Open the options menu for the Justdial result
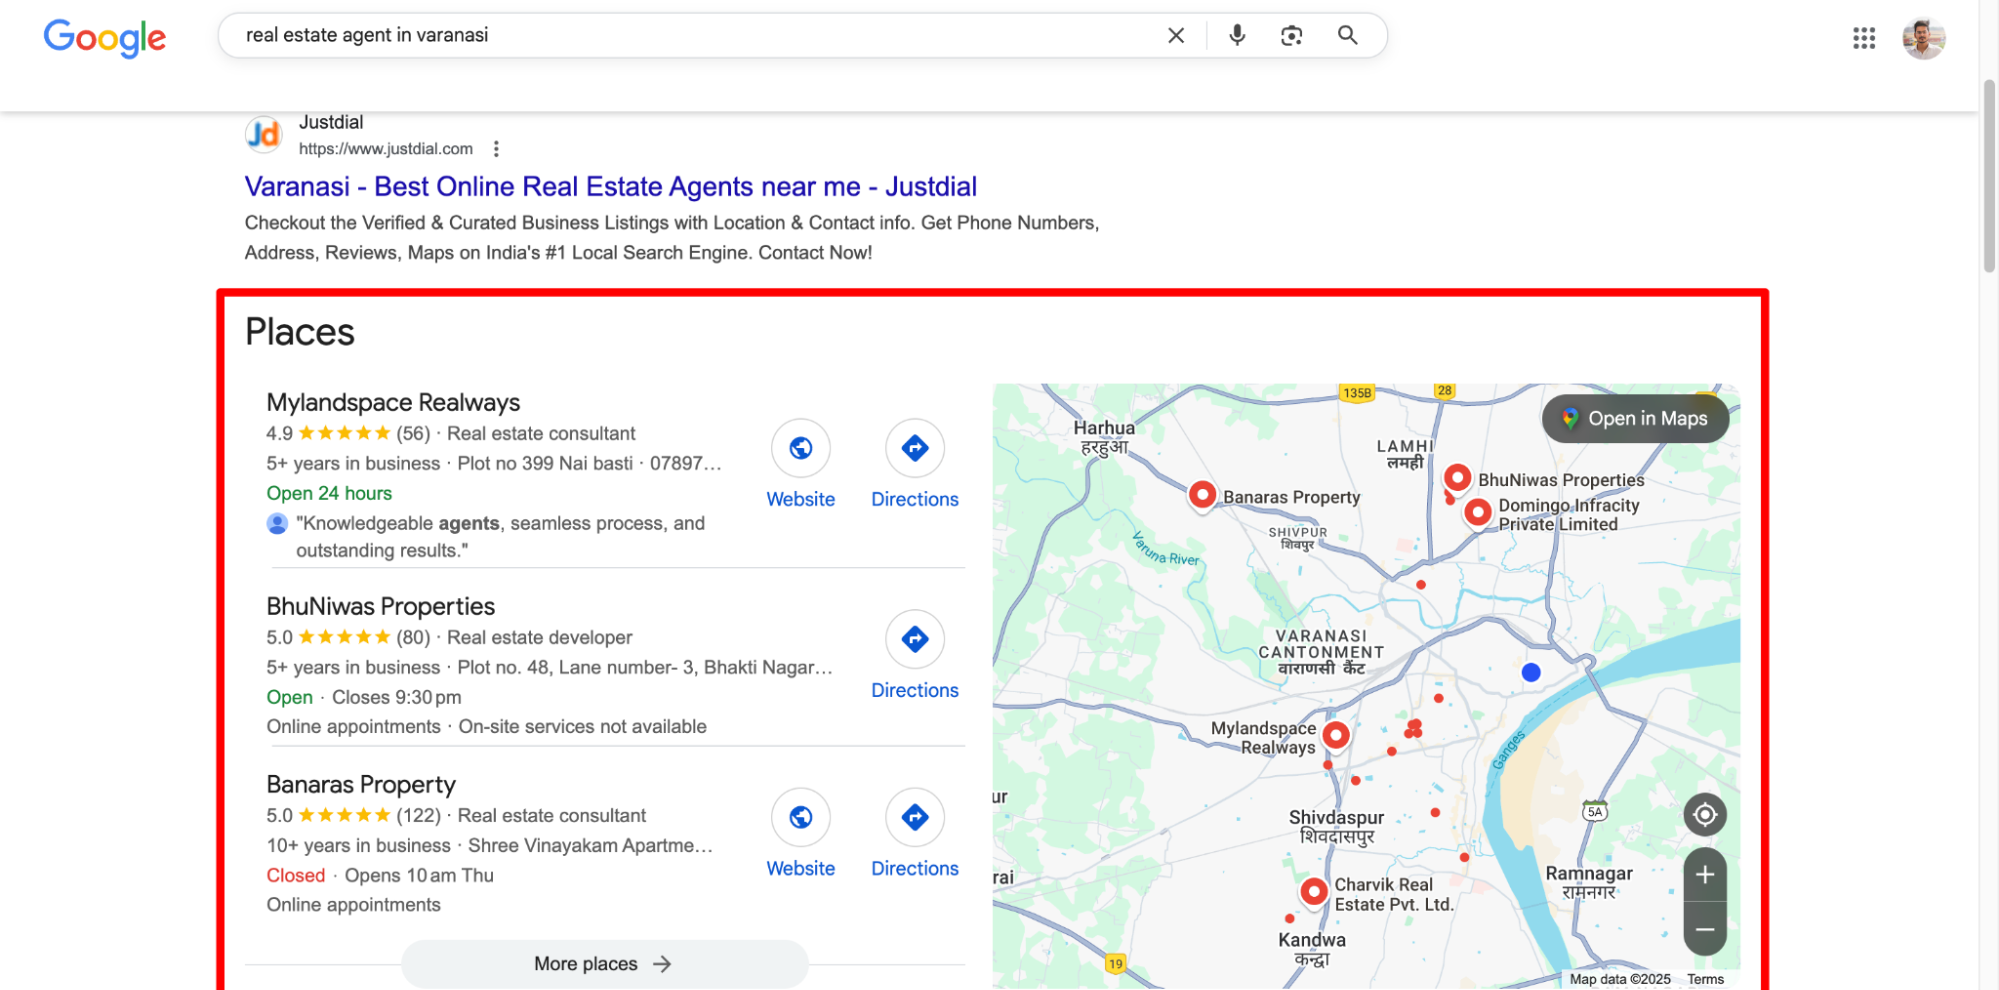 coord(497,148)
